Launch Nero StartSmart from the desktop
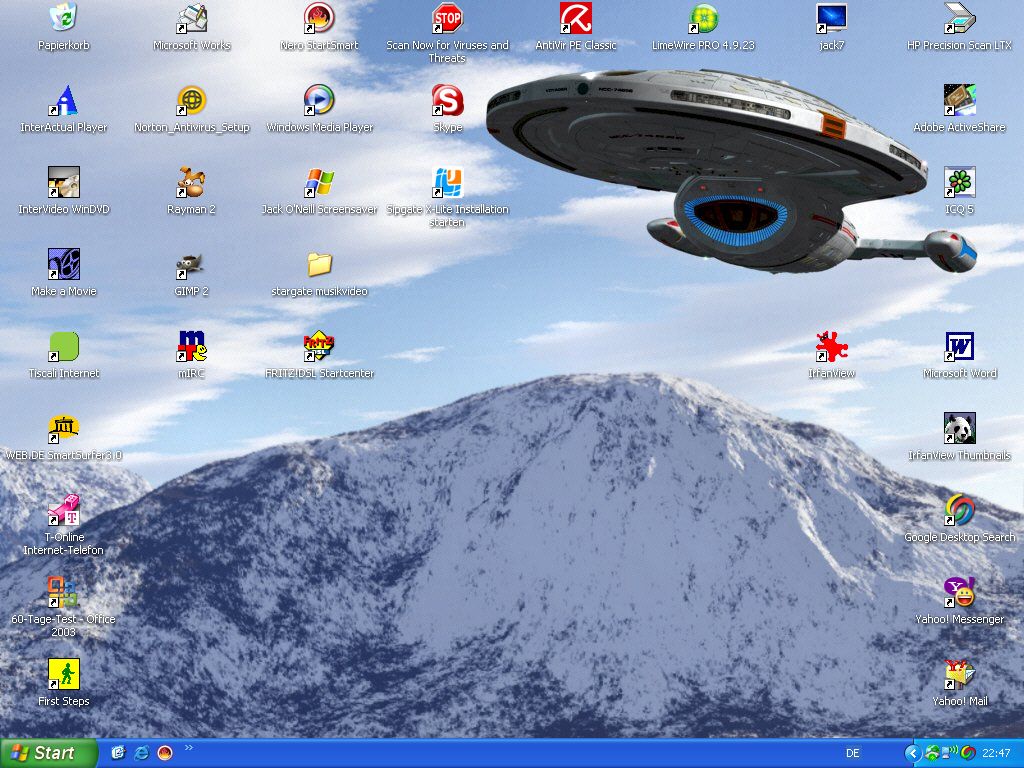Image resolution: width=1024 pixels, height=768 pixels. pos(319,18)
